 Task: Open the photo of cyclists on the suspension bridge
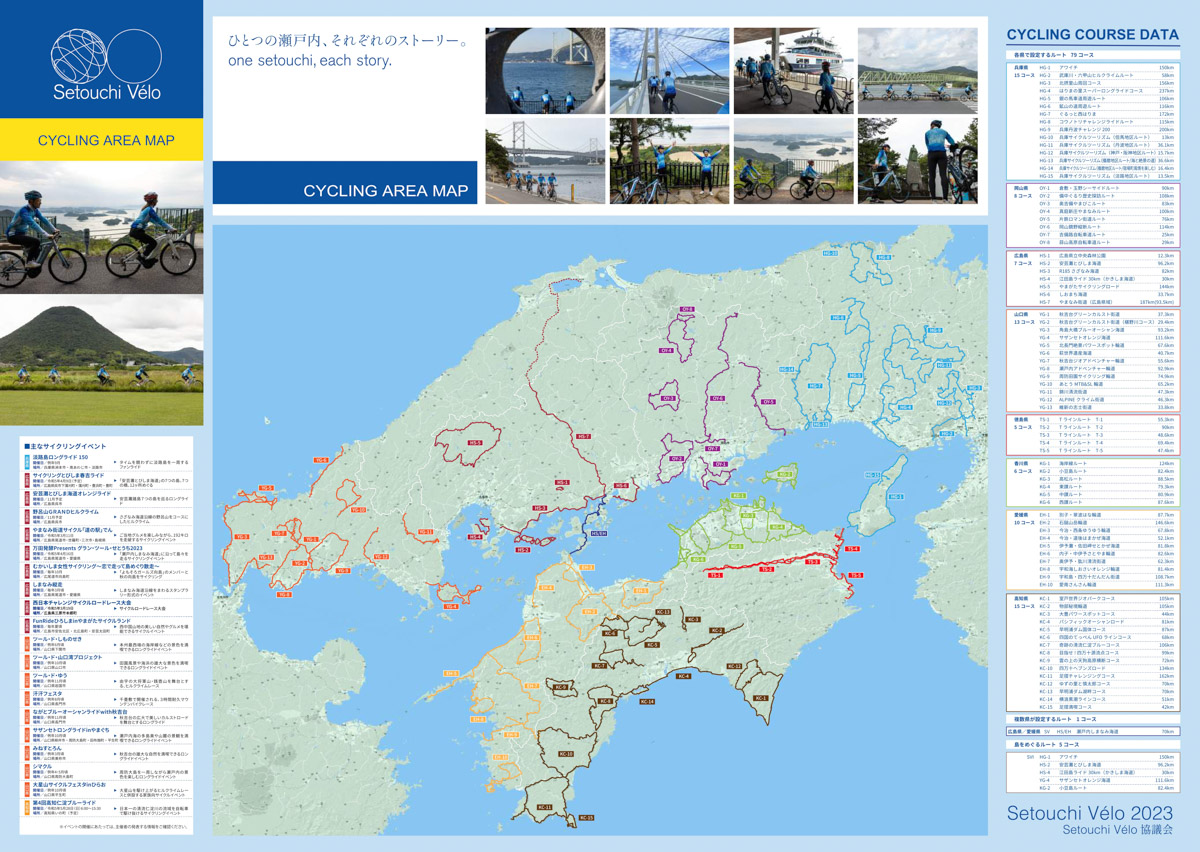(668, 71)
